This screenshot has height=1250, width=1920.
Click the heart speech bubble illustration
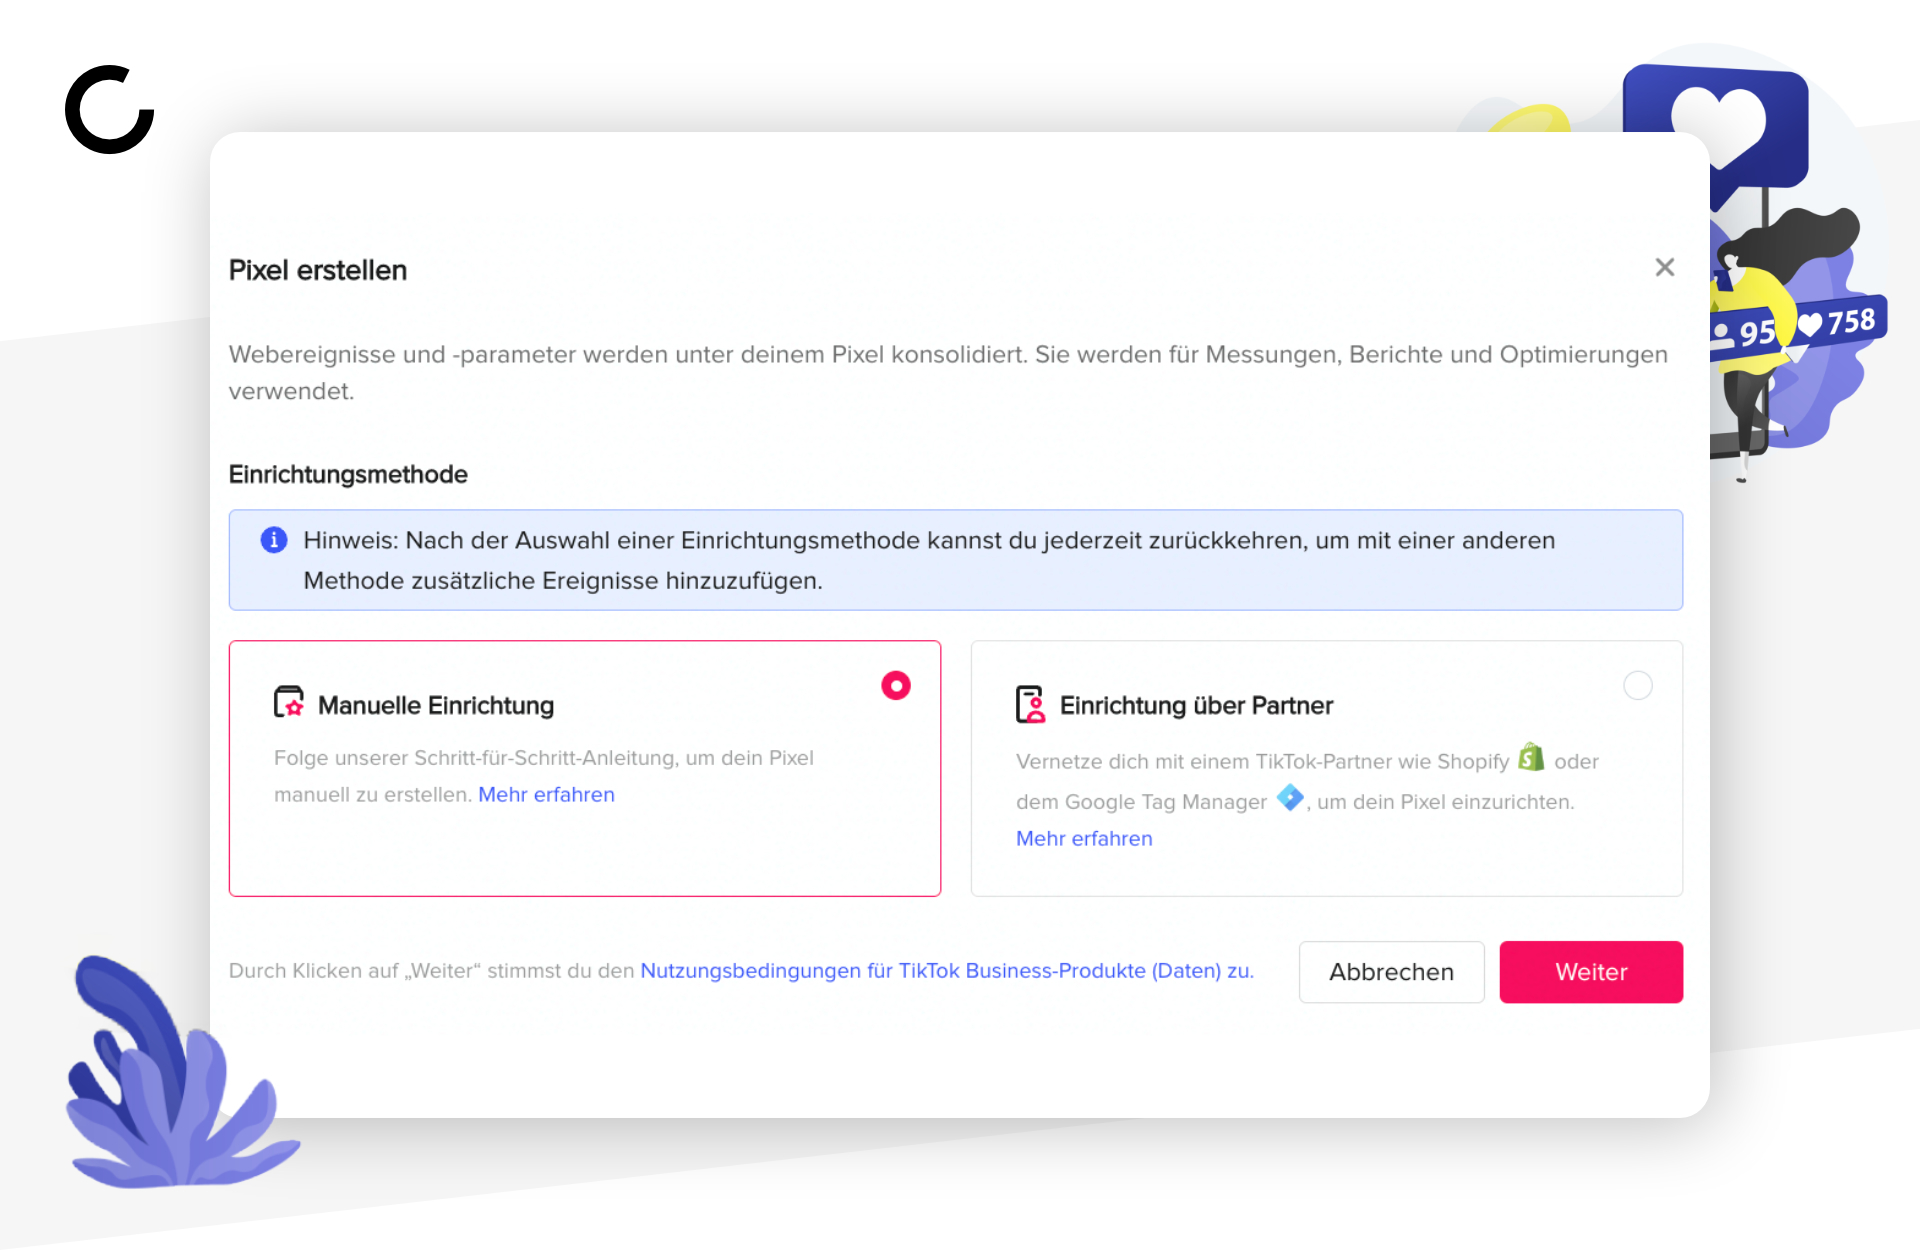1716,123
